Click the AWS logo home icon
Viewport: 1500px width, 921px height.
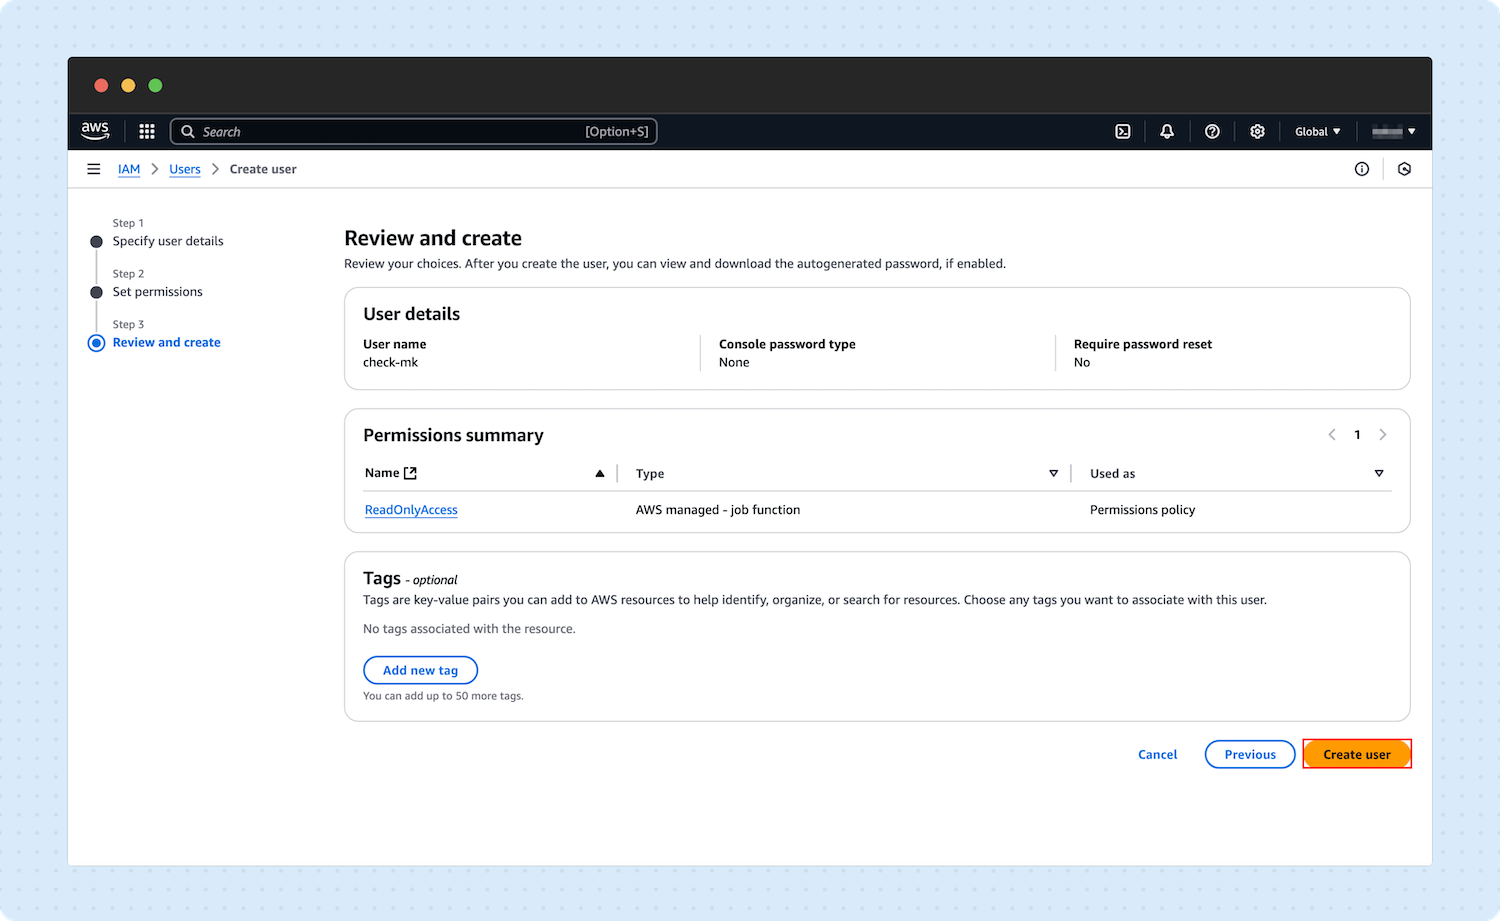click(x=95, y=130)
